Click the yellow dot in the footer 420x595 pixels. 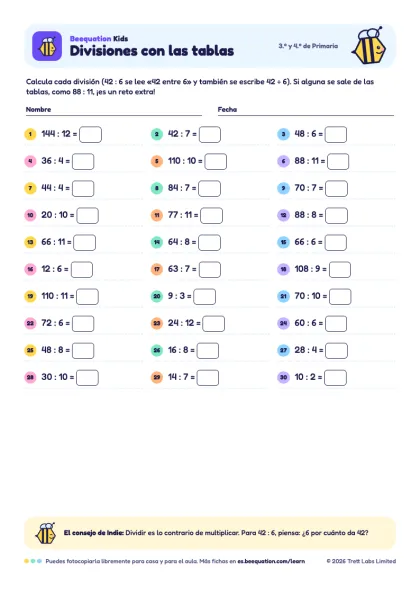(26, 561)
